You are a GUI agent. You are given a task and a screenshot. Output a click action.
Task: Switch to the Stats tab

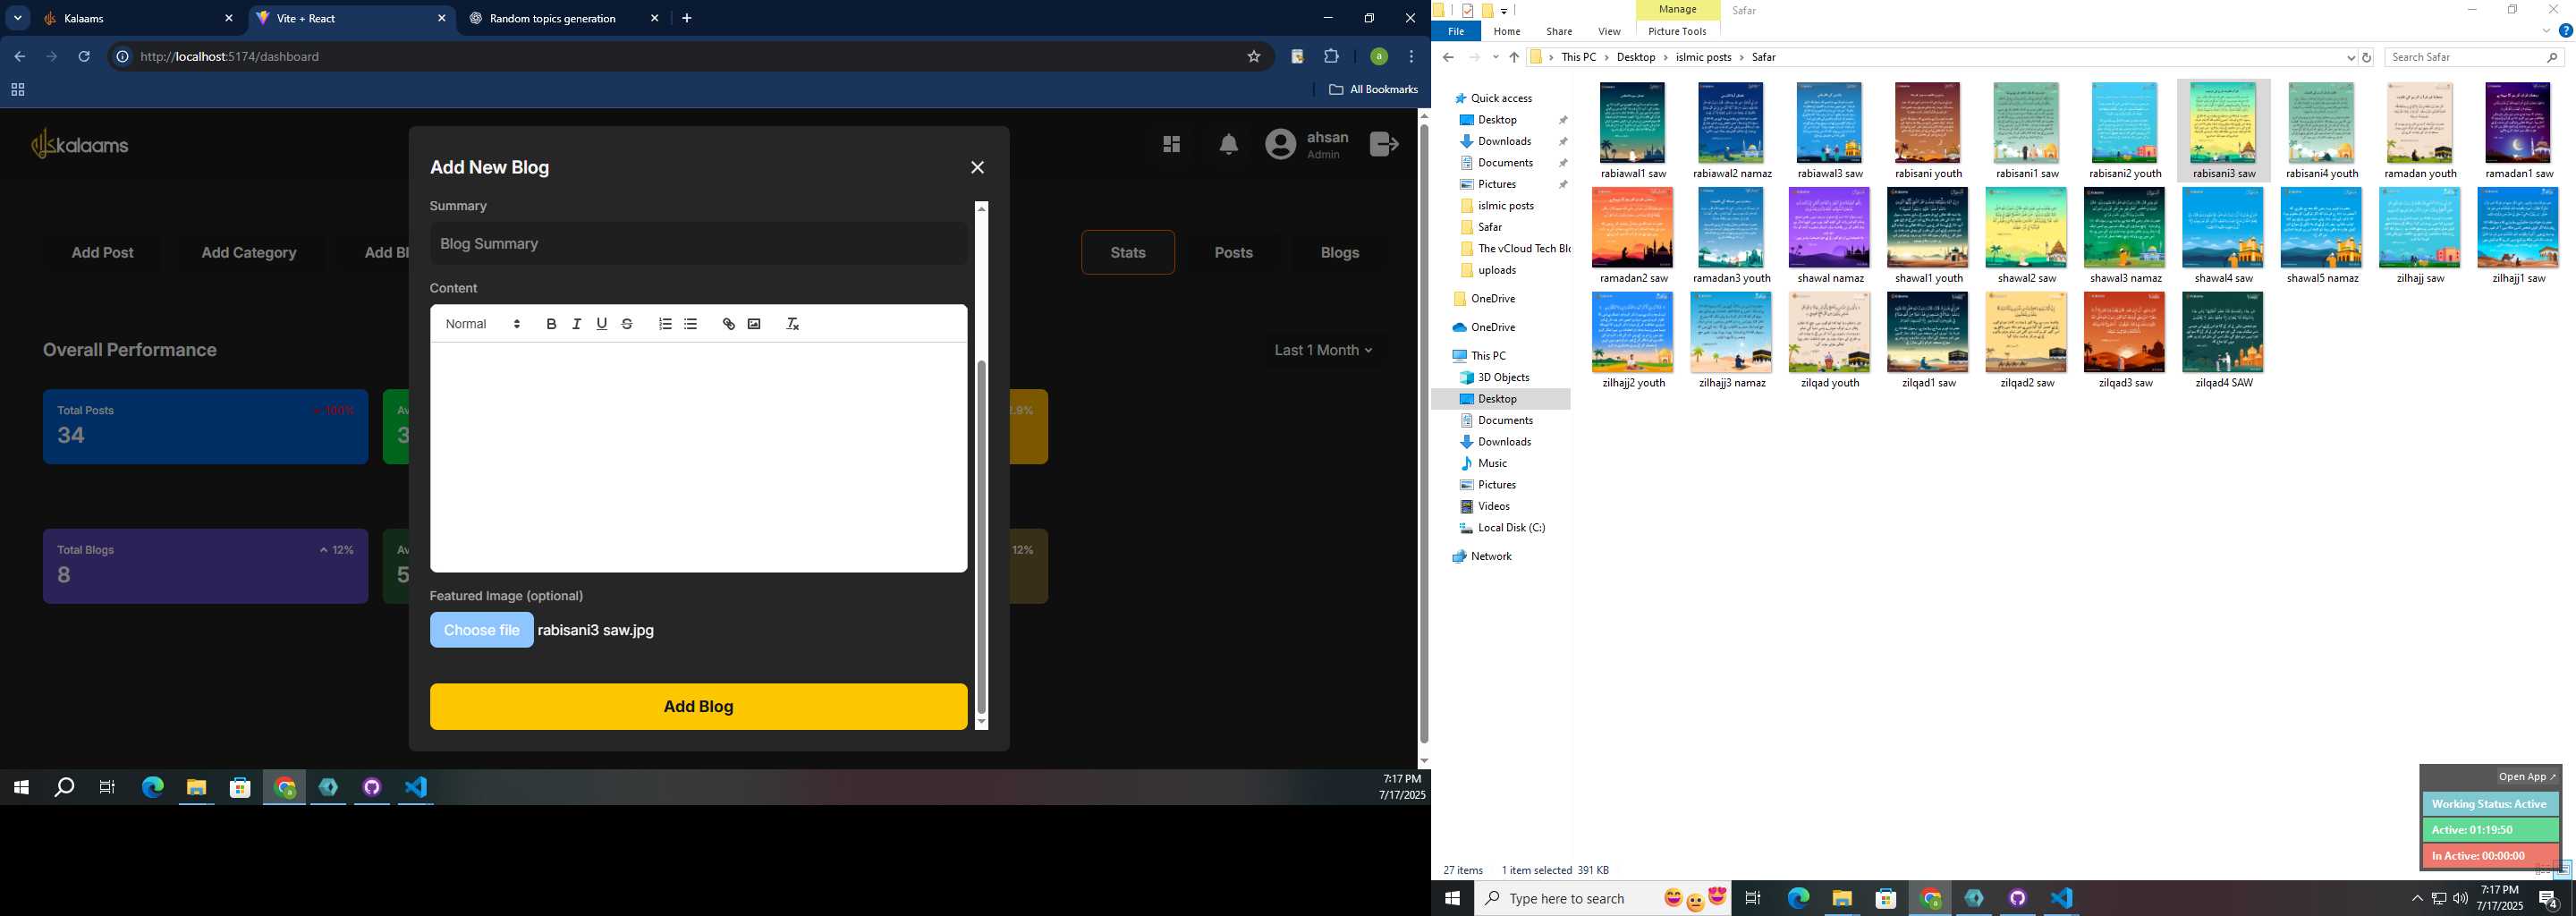[1128, 253]
